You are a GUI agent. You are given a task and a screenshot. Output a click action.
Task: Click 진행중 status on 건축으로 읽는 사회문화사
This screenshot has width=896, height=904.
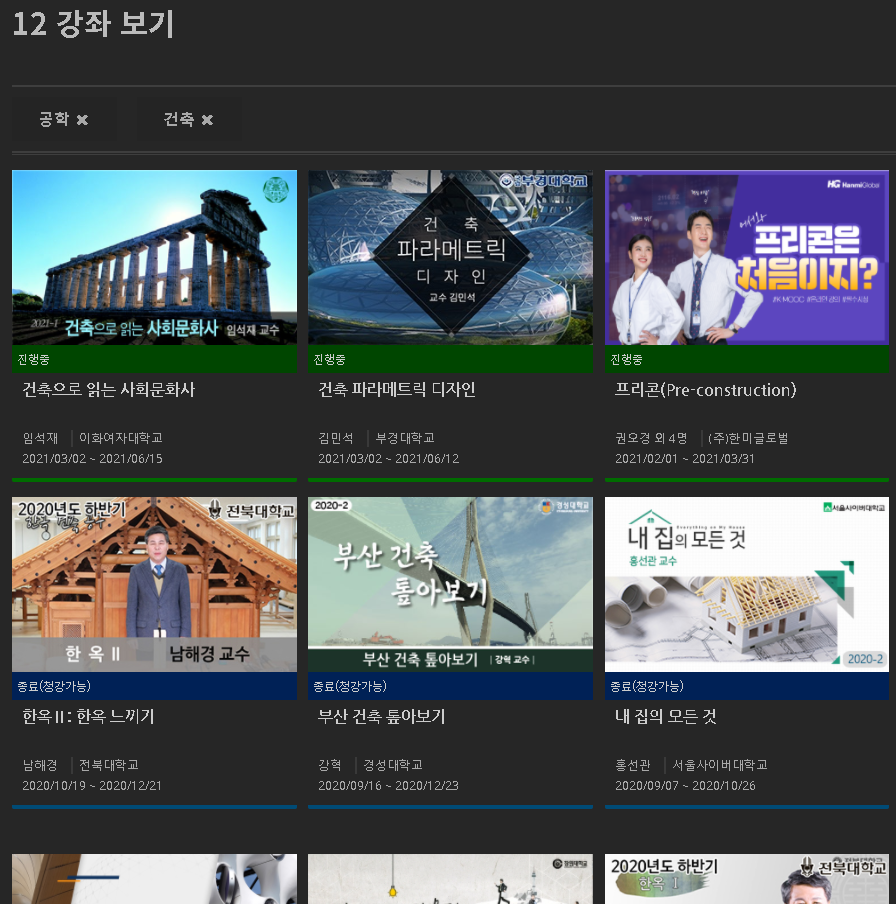tap(33, 360)
